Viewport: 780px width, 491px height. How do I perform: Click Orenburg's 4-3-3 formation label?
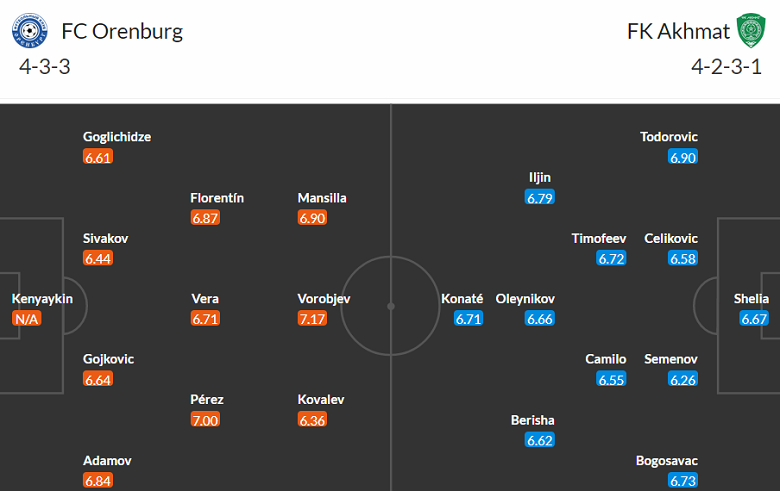(44, 67)
